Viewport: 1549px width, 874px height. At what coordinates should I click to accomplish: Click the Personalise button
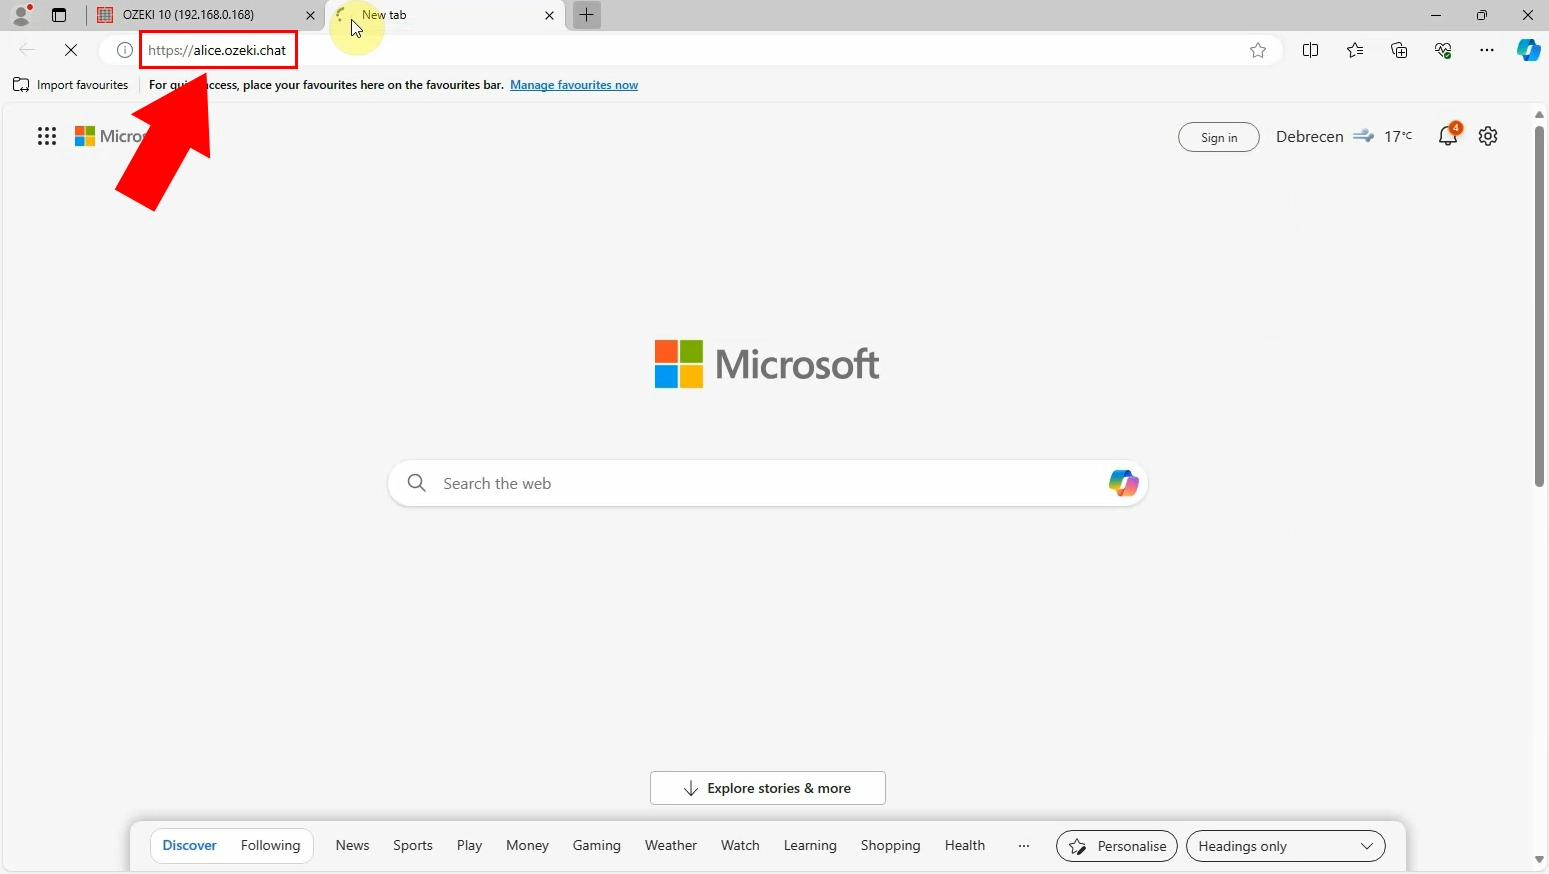click(x=1117, y=846)
